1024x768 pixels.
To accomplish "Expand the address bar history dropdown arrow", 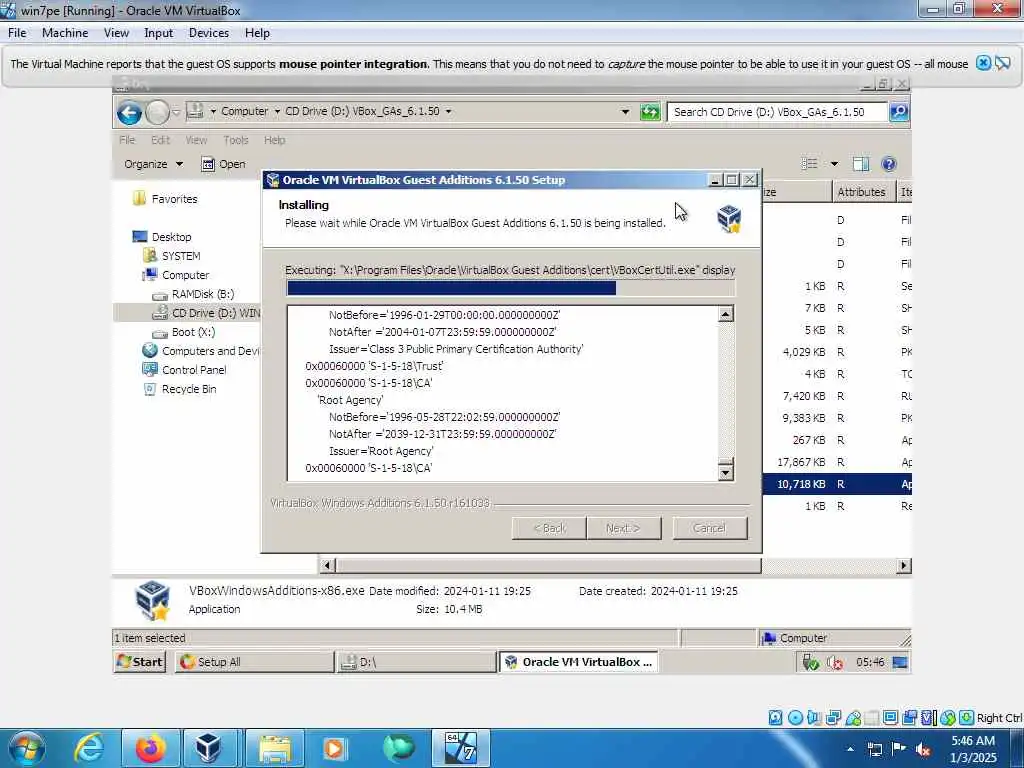I will point(625,112).
